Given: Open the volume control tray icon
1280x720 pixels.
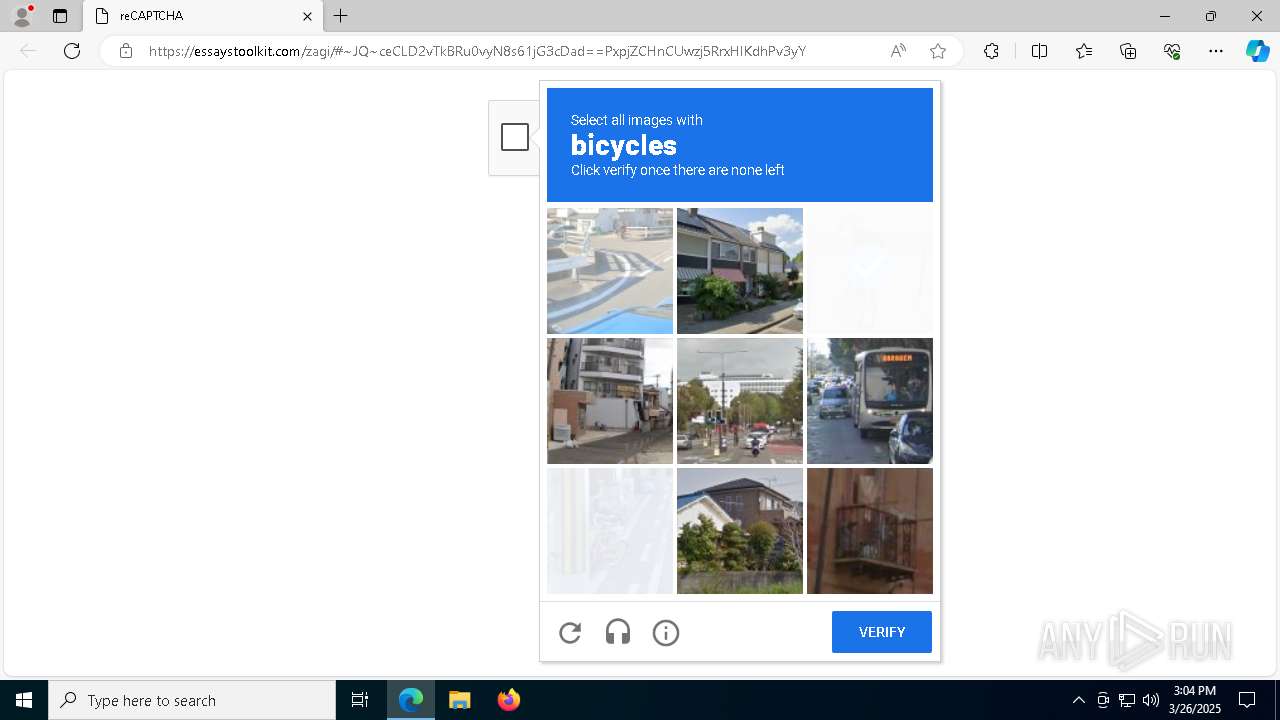Looking at the screenshot, I should (x=1151, y=700).
